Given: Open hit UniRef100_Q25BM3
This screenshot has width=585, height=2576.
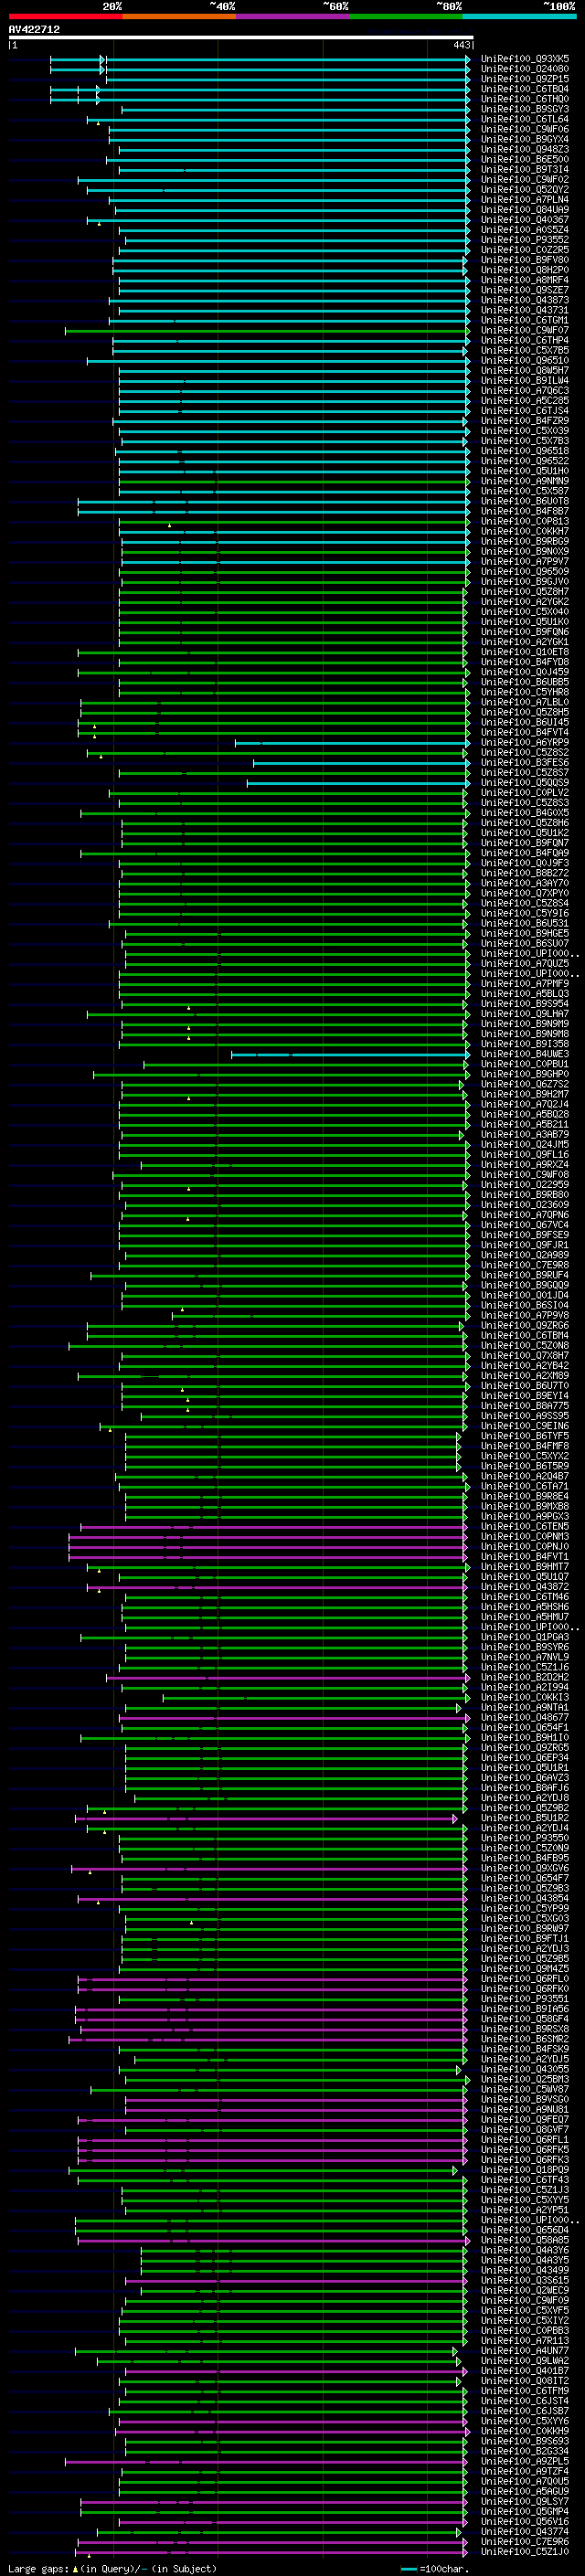Looking at the screenshot, I should pyautogui.click(x=525, y=2079).
